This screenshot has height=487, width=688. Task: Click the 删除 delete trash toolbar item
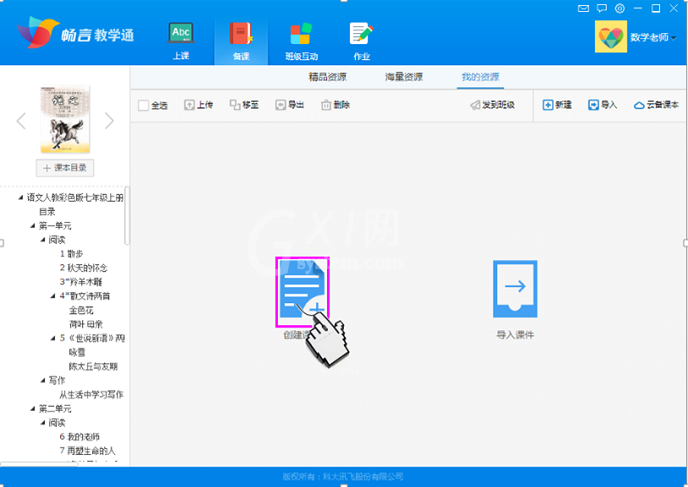[x=336, y=105]
